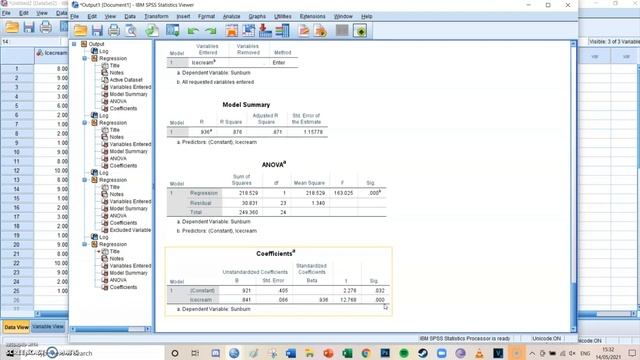Screen dimensions: 640x360
Task: Click the Associate Autoscript icon
Action: pyautogui.click(x=321, y=31)
